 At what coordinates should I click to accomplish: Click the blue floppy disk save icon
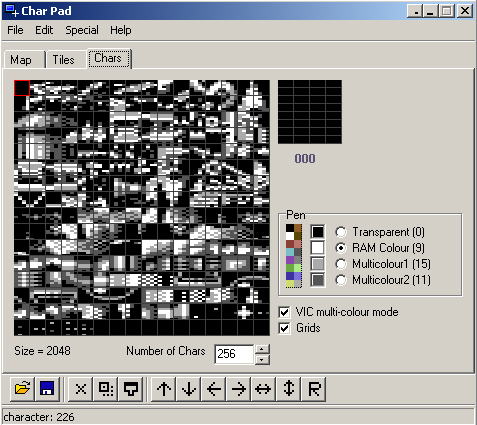coord(47,389)
